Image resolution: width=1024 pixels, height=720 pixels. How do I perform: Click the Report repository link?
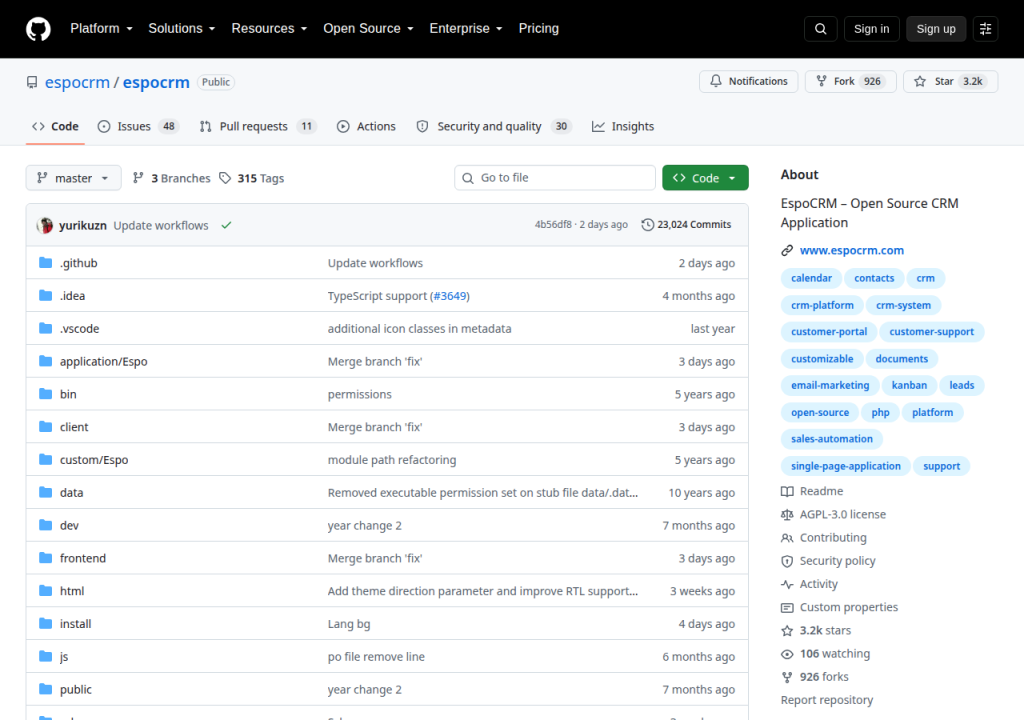coord(827,700)
